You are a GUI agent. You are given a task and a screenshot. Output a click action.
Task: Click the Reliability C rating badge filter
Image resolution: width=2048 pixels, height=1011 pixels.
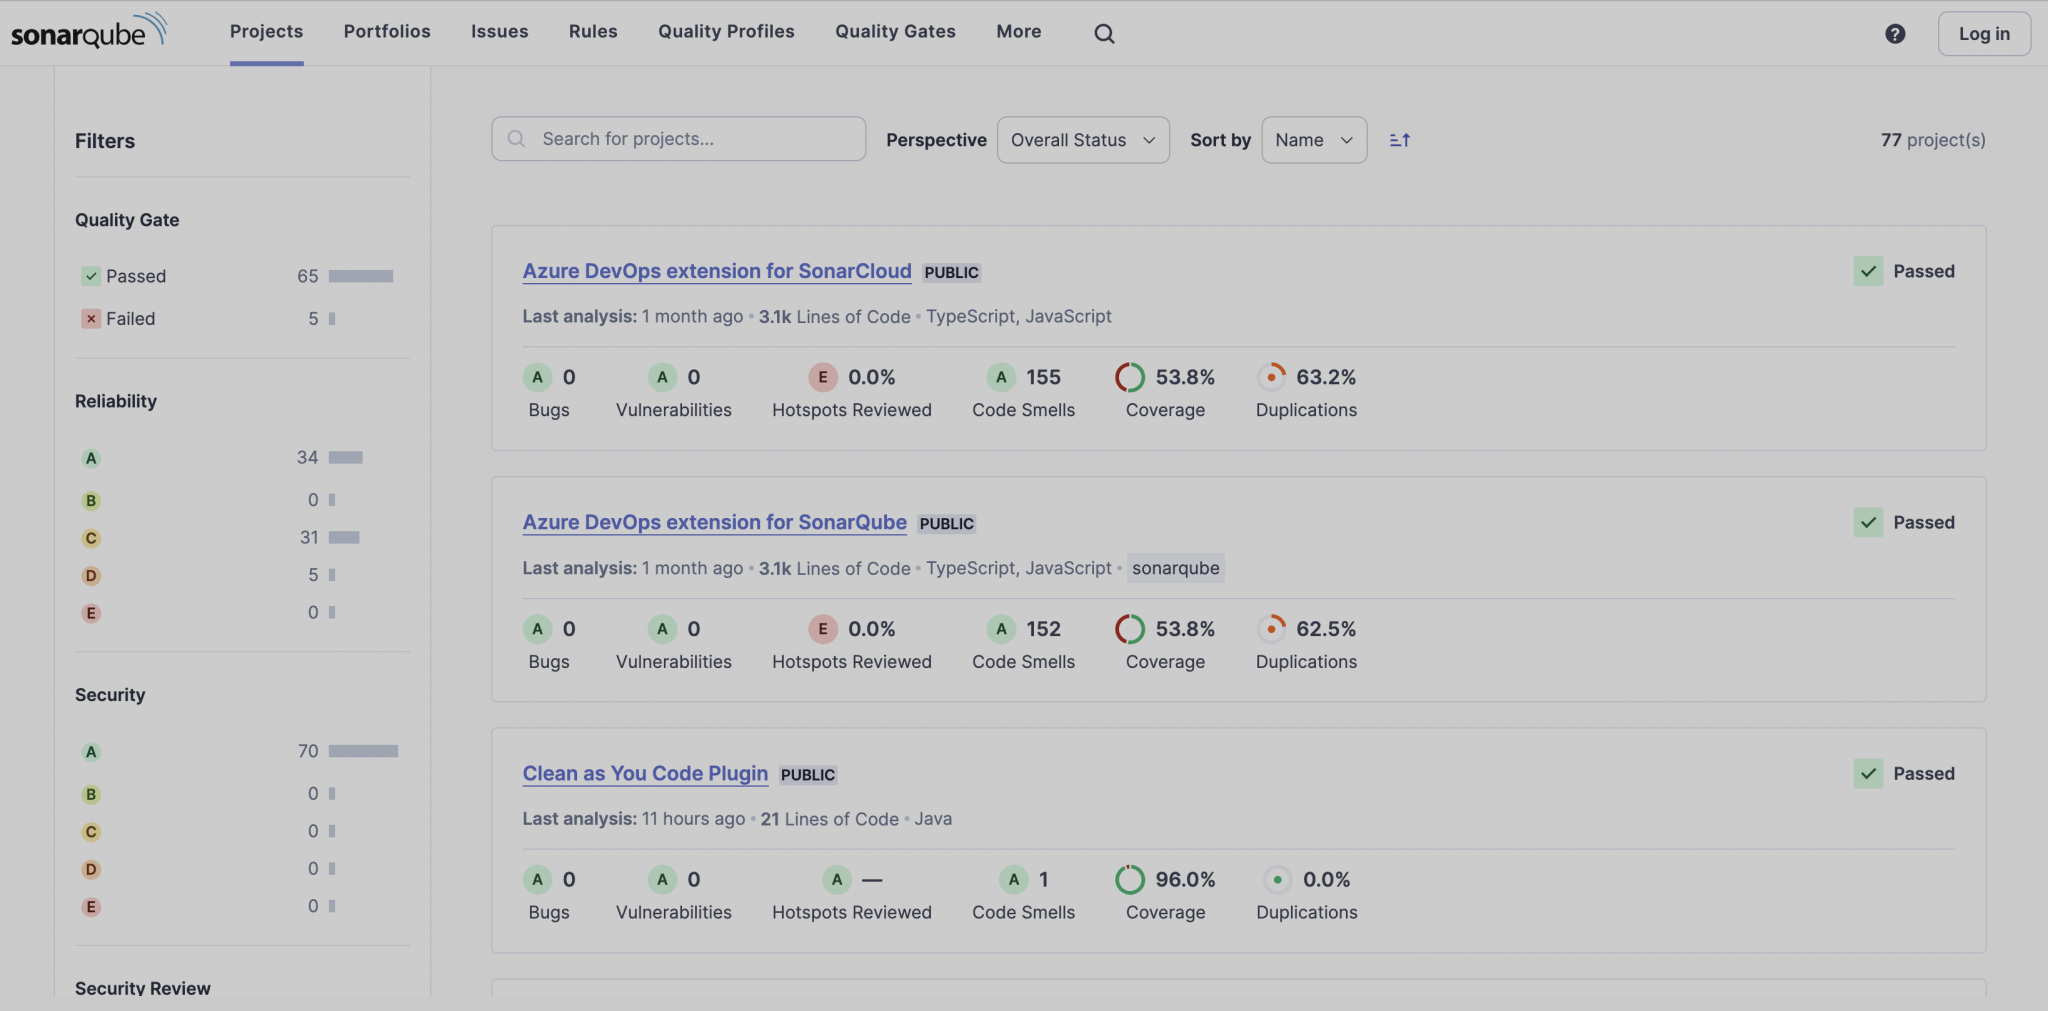[x=91, y=538]
